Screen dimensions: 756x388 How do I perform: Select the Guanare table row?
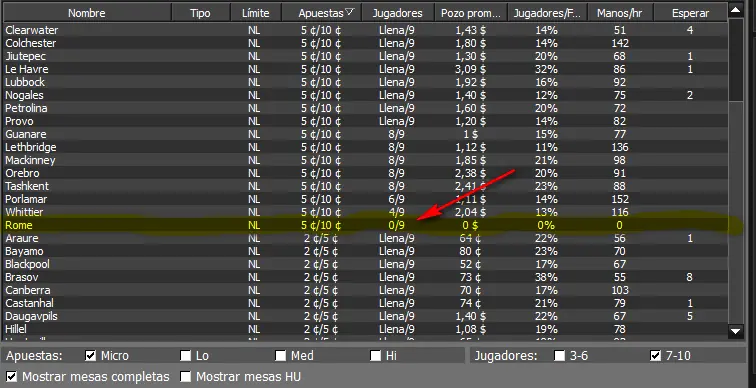coord(365,134)
